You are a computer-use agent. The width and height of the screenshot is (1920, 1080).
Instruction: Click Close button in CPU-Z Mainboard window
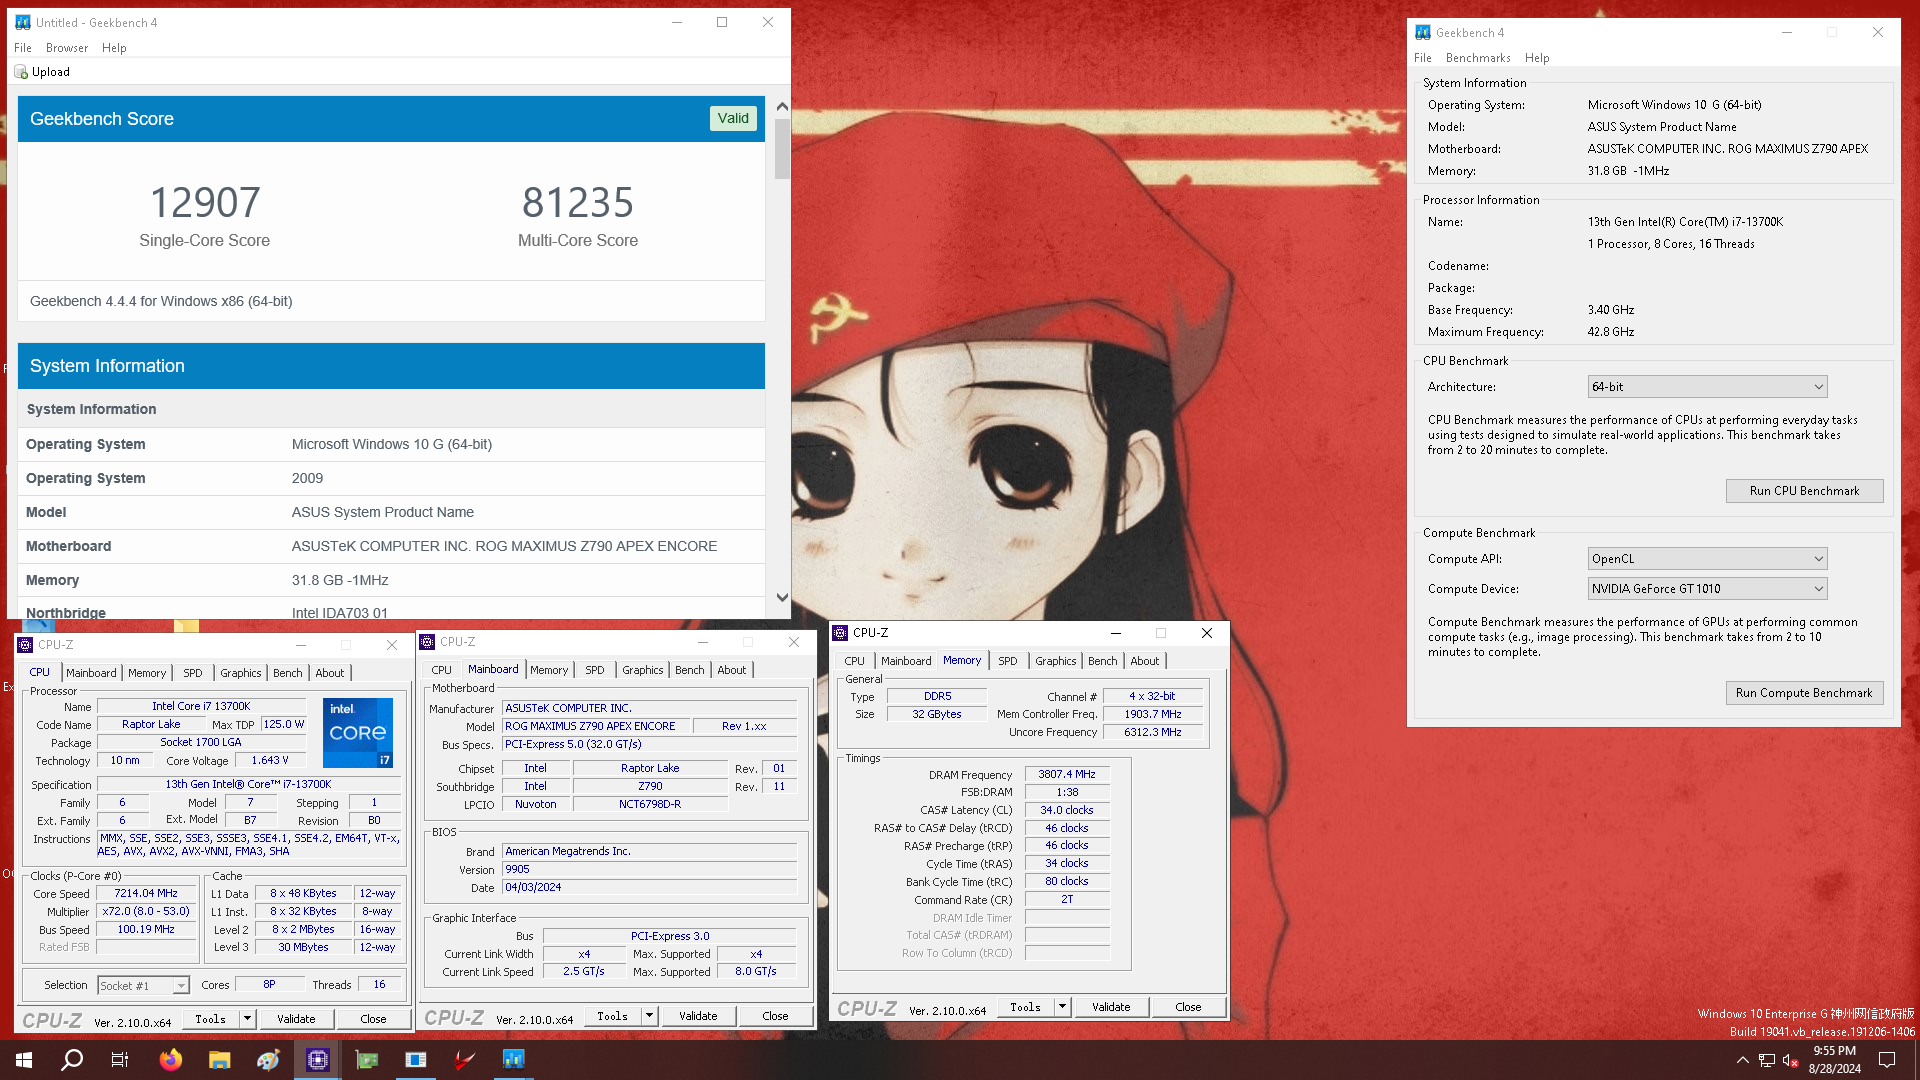click(x=775, y=1016)
